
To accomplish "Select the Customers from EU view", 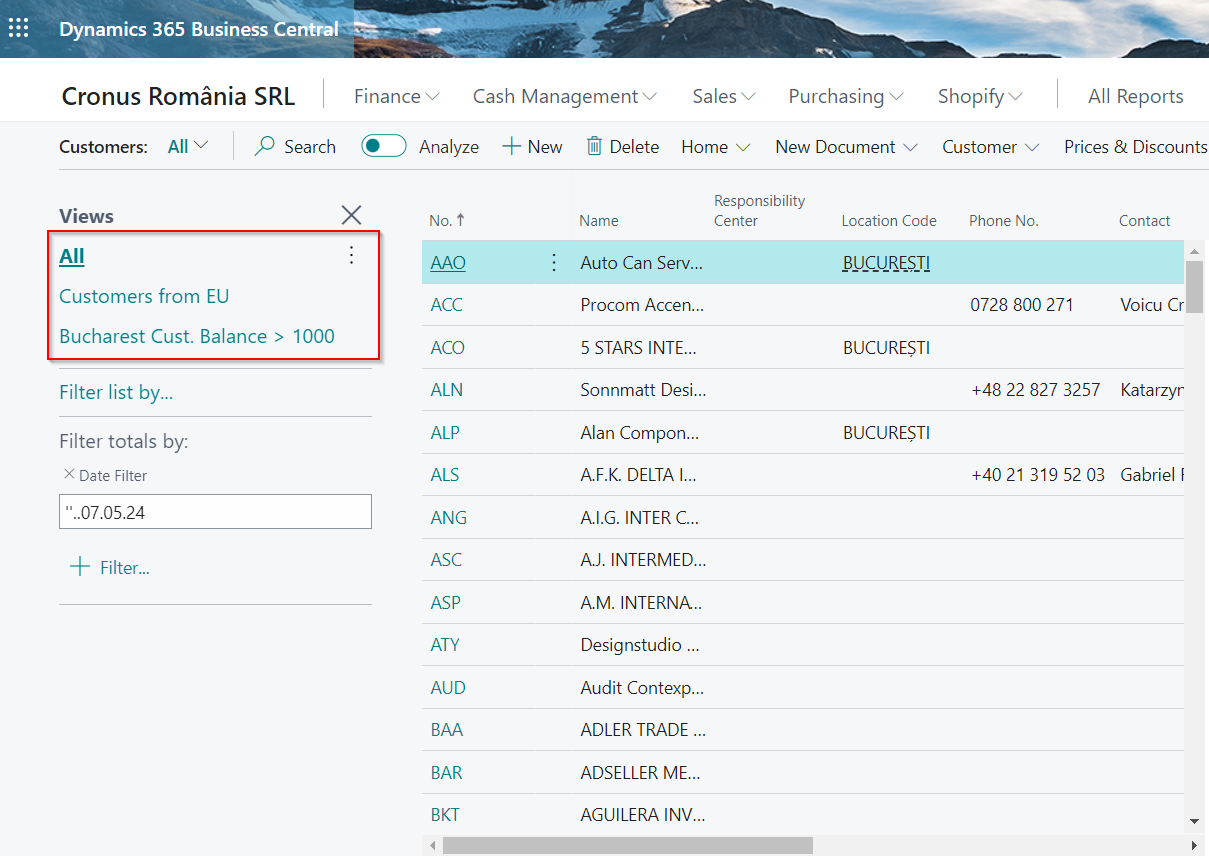I will coord(144,296).
